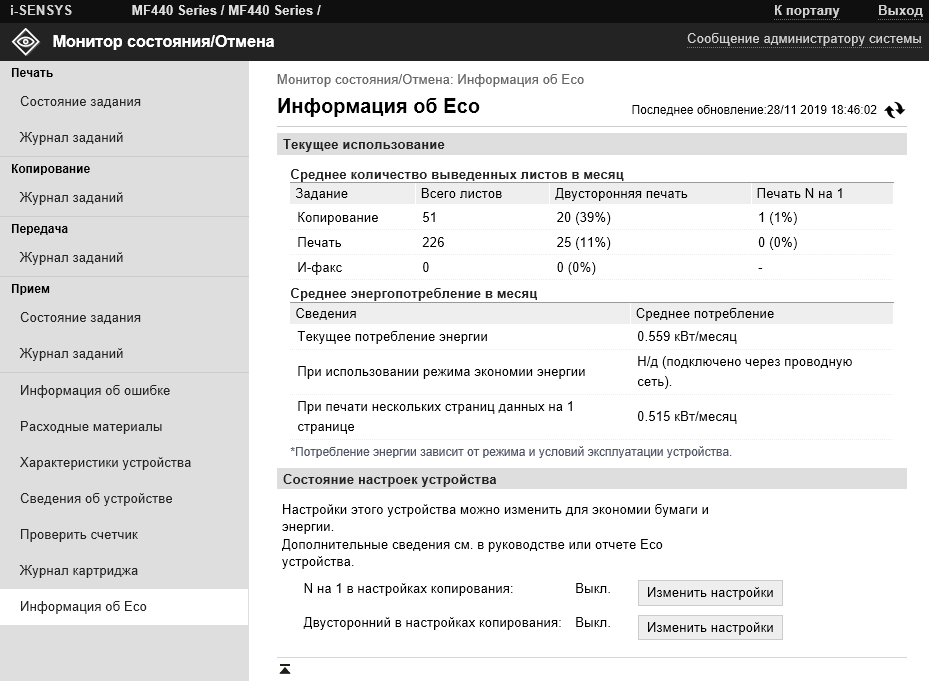Open Сведения об устройстве page
This screenshot has width=929, height=681.
pyautogui.click(x=96, y=499)
